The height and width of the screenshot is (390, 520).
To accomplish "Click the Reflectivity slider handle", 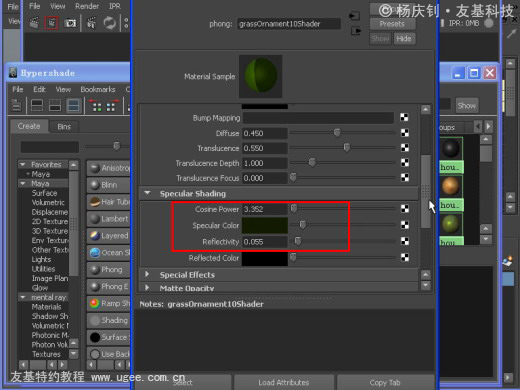I will coord(298,241).
